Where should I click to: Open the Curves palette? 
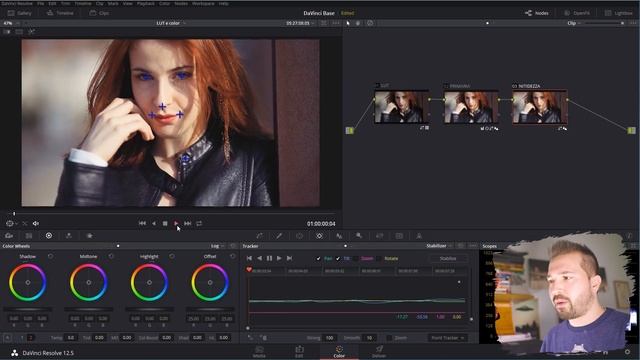tap(260, 236)
